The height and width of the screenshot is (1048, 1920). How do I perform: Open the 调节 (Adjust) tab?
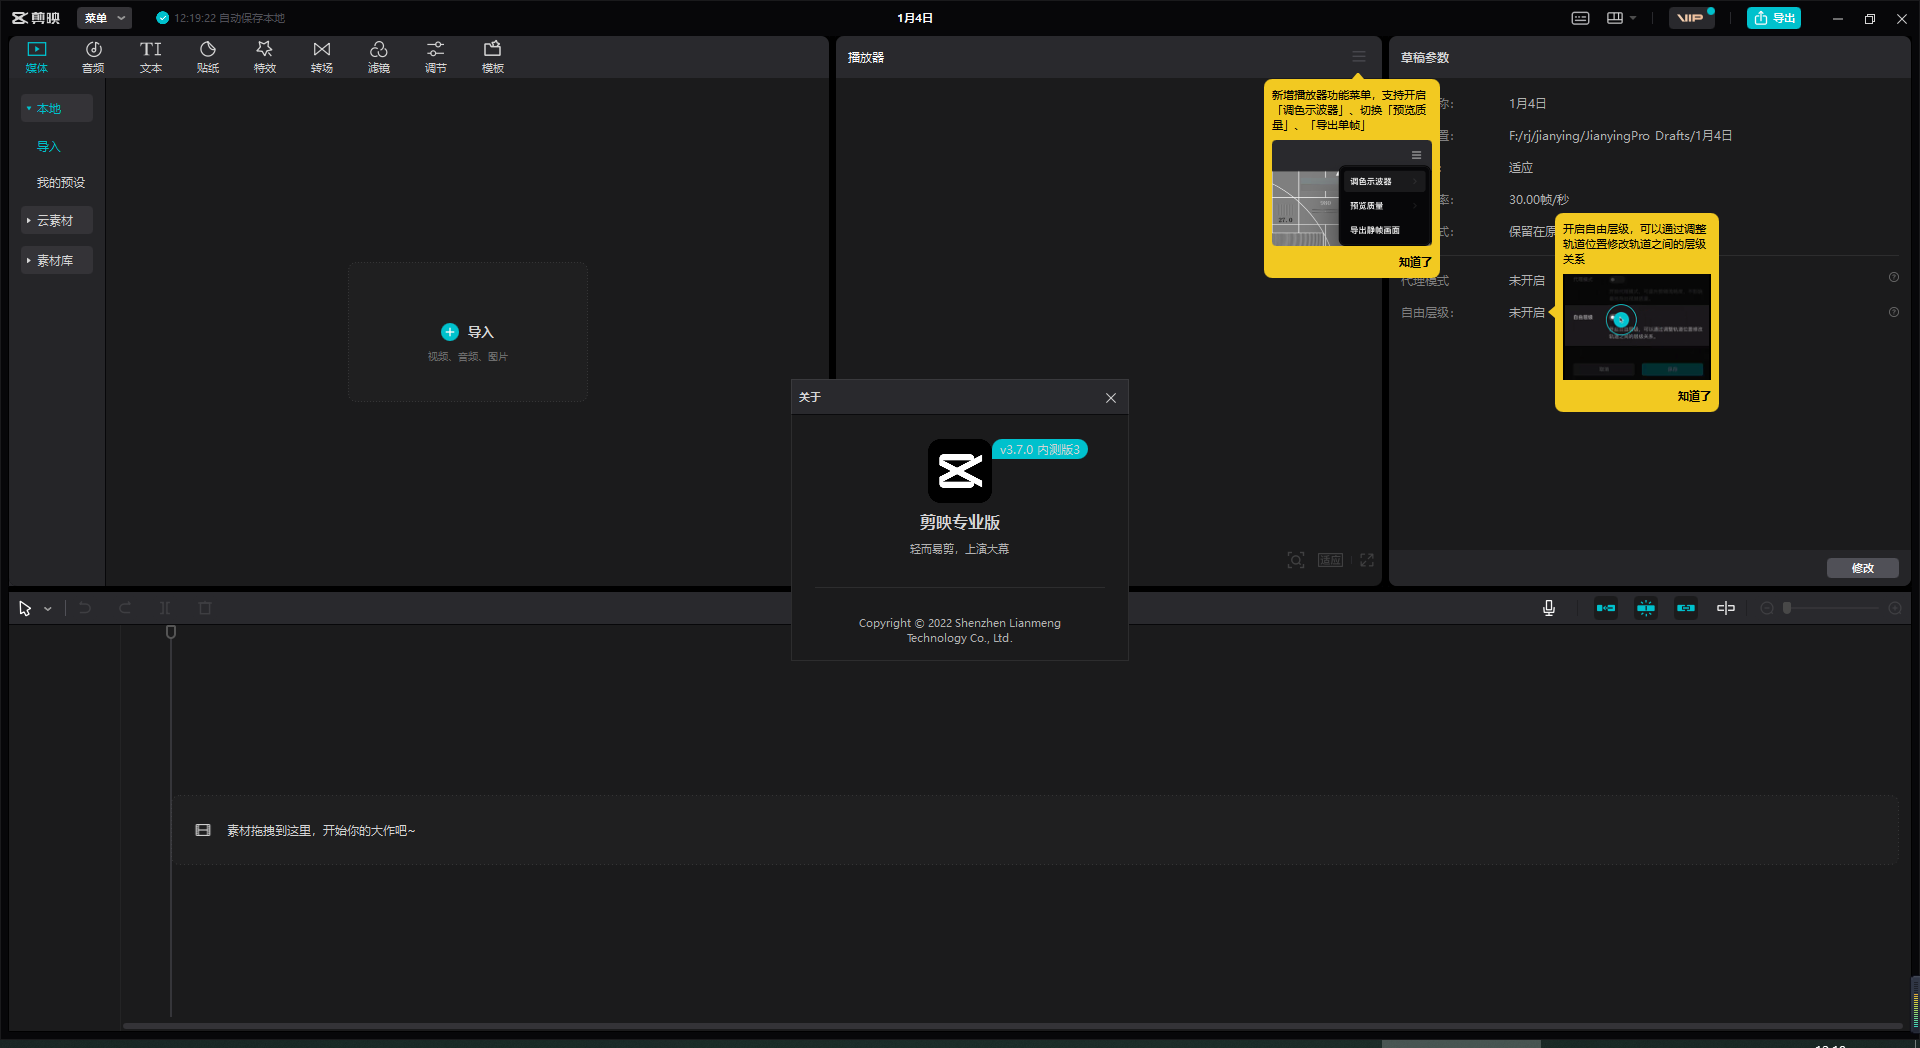tap(436, 57)
